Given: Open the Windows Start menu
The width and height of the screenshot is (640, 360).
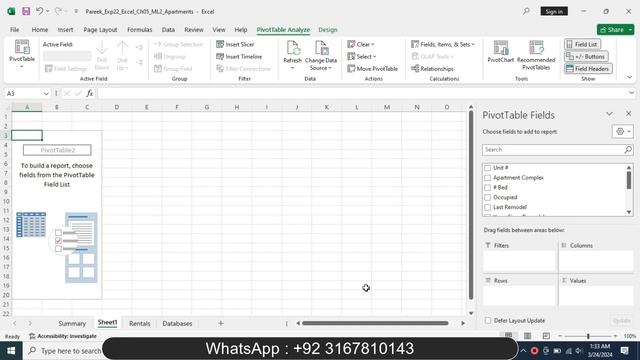Looking at the screenshot, I should 11,351.
